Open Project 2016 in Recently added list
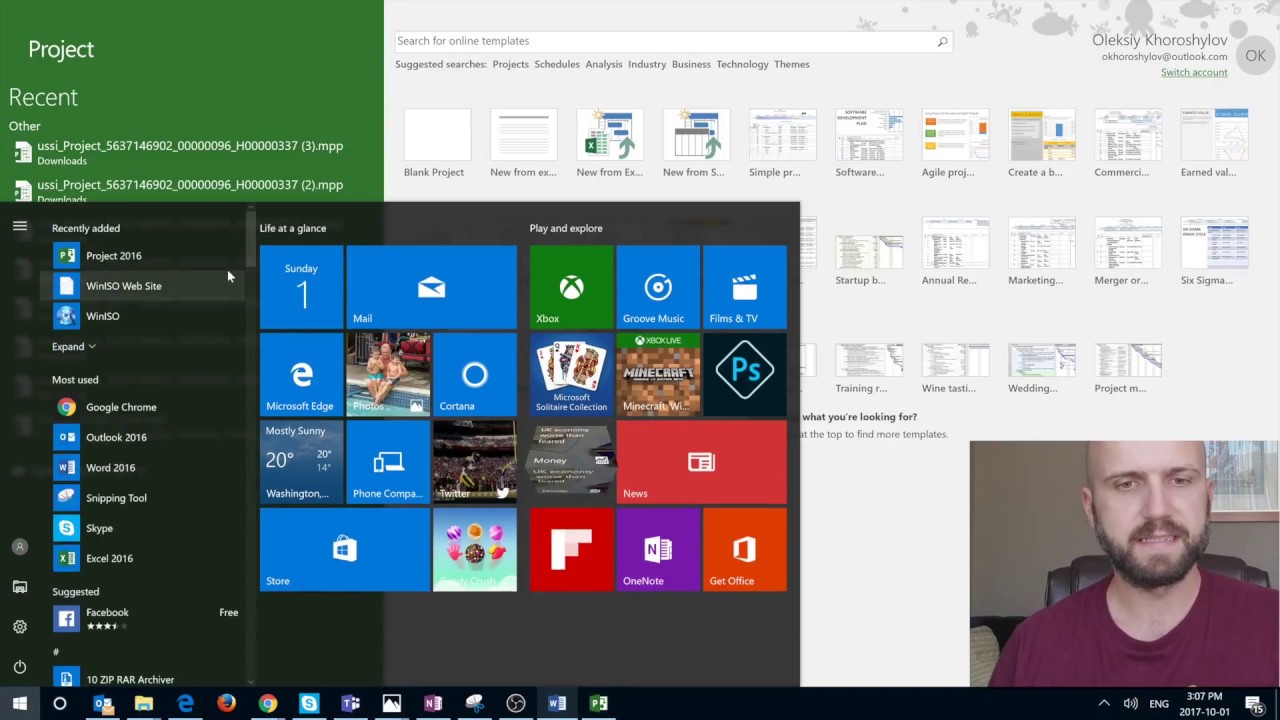 (145, 256)
